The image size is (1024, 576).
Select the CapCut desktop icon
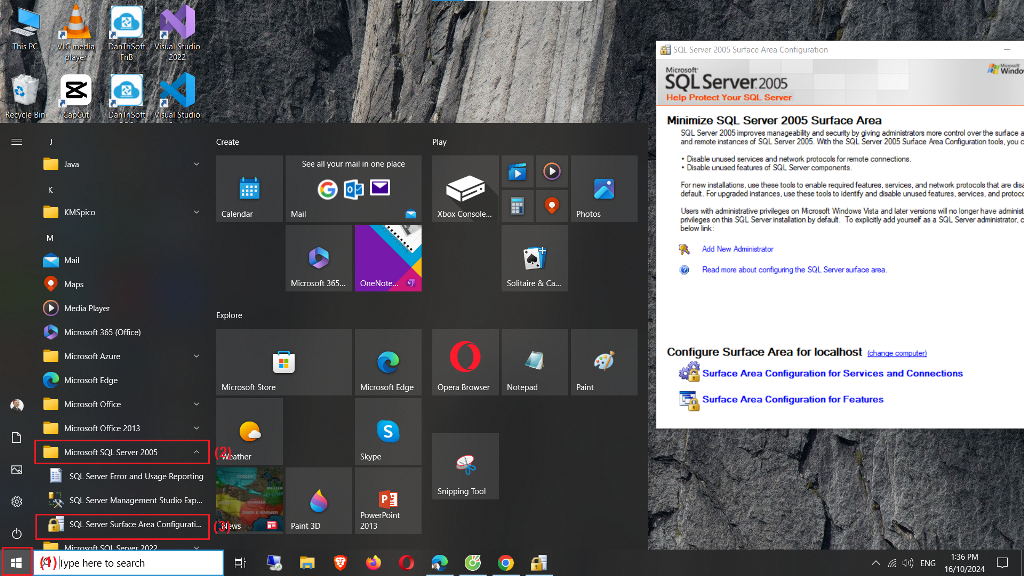76,96
